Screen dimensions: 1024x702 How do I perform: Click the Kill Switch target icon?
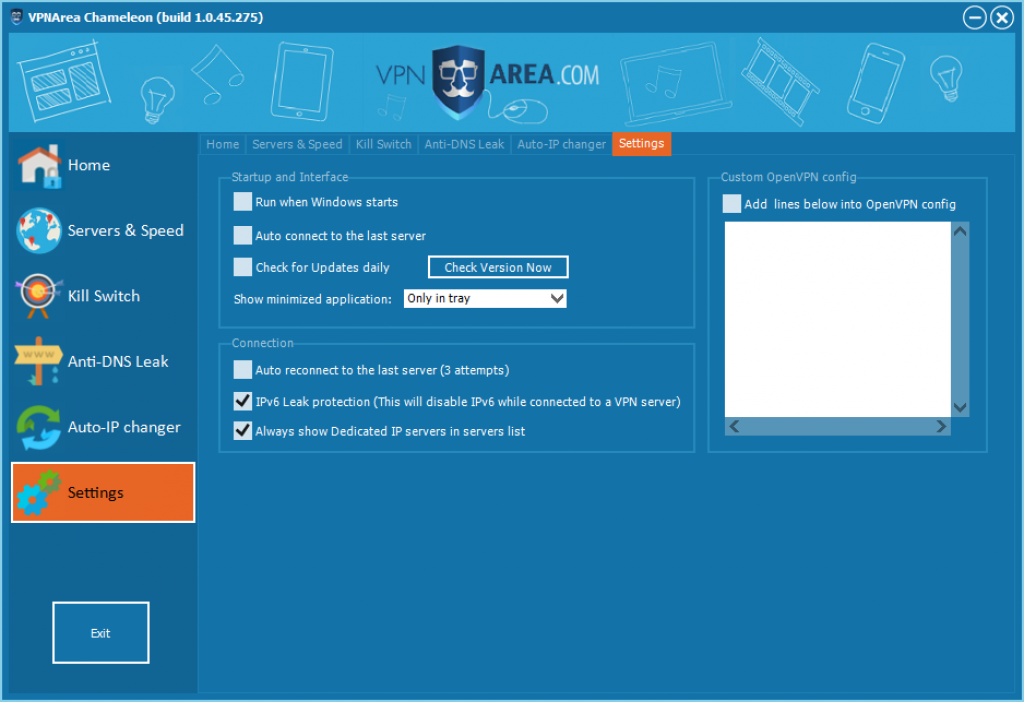coord(39,296)
